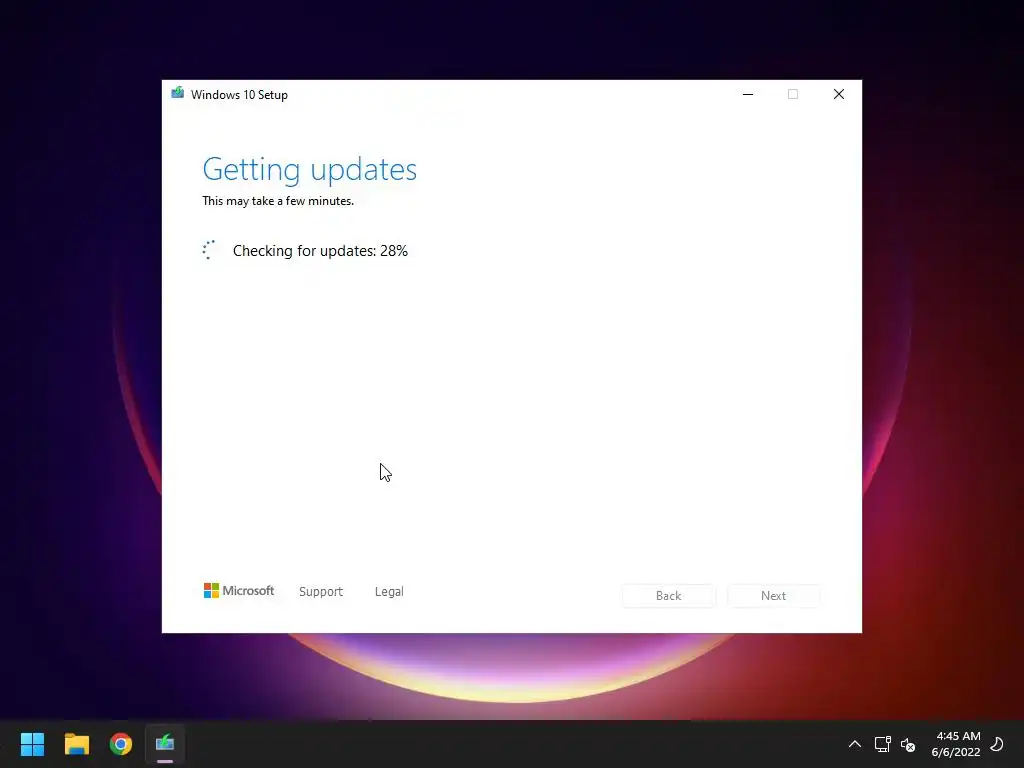
Task: Click the 'Getting updates' heading
Action: pos(310,170)
